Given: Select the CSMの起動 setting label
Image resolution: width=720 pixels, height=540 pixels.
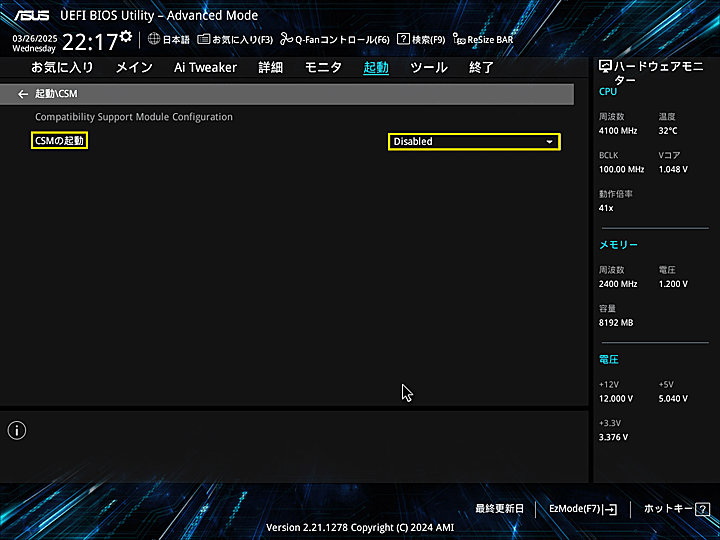Looking at the screenshot, I should [x=59, y=141].
